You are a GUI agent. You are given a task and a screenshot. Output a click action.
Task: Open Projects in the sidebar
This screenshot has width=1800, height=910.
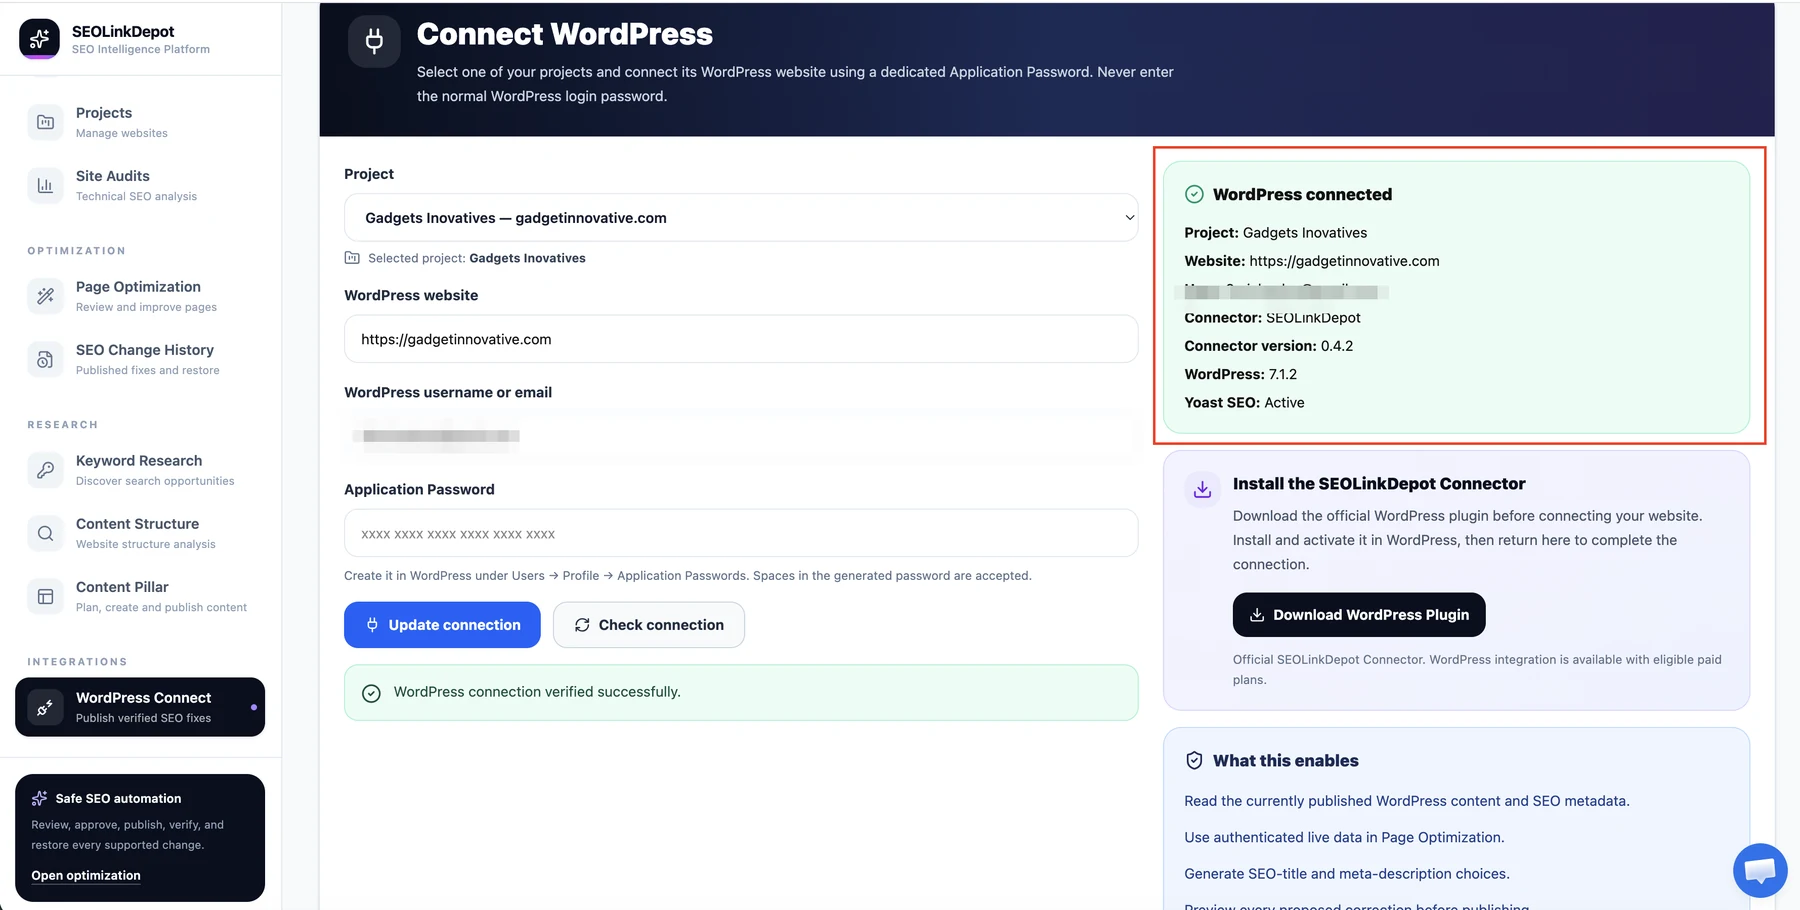click(140, 122)
